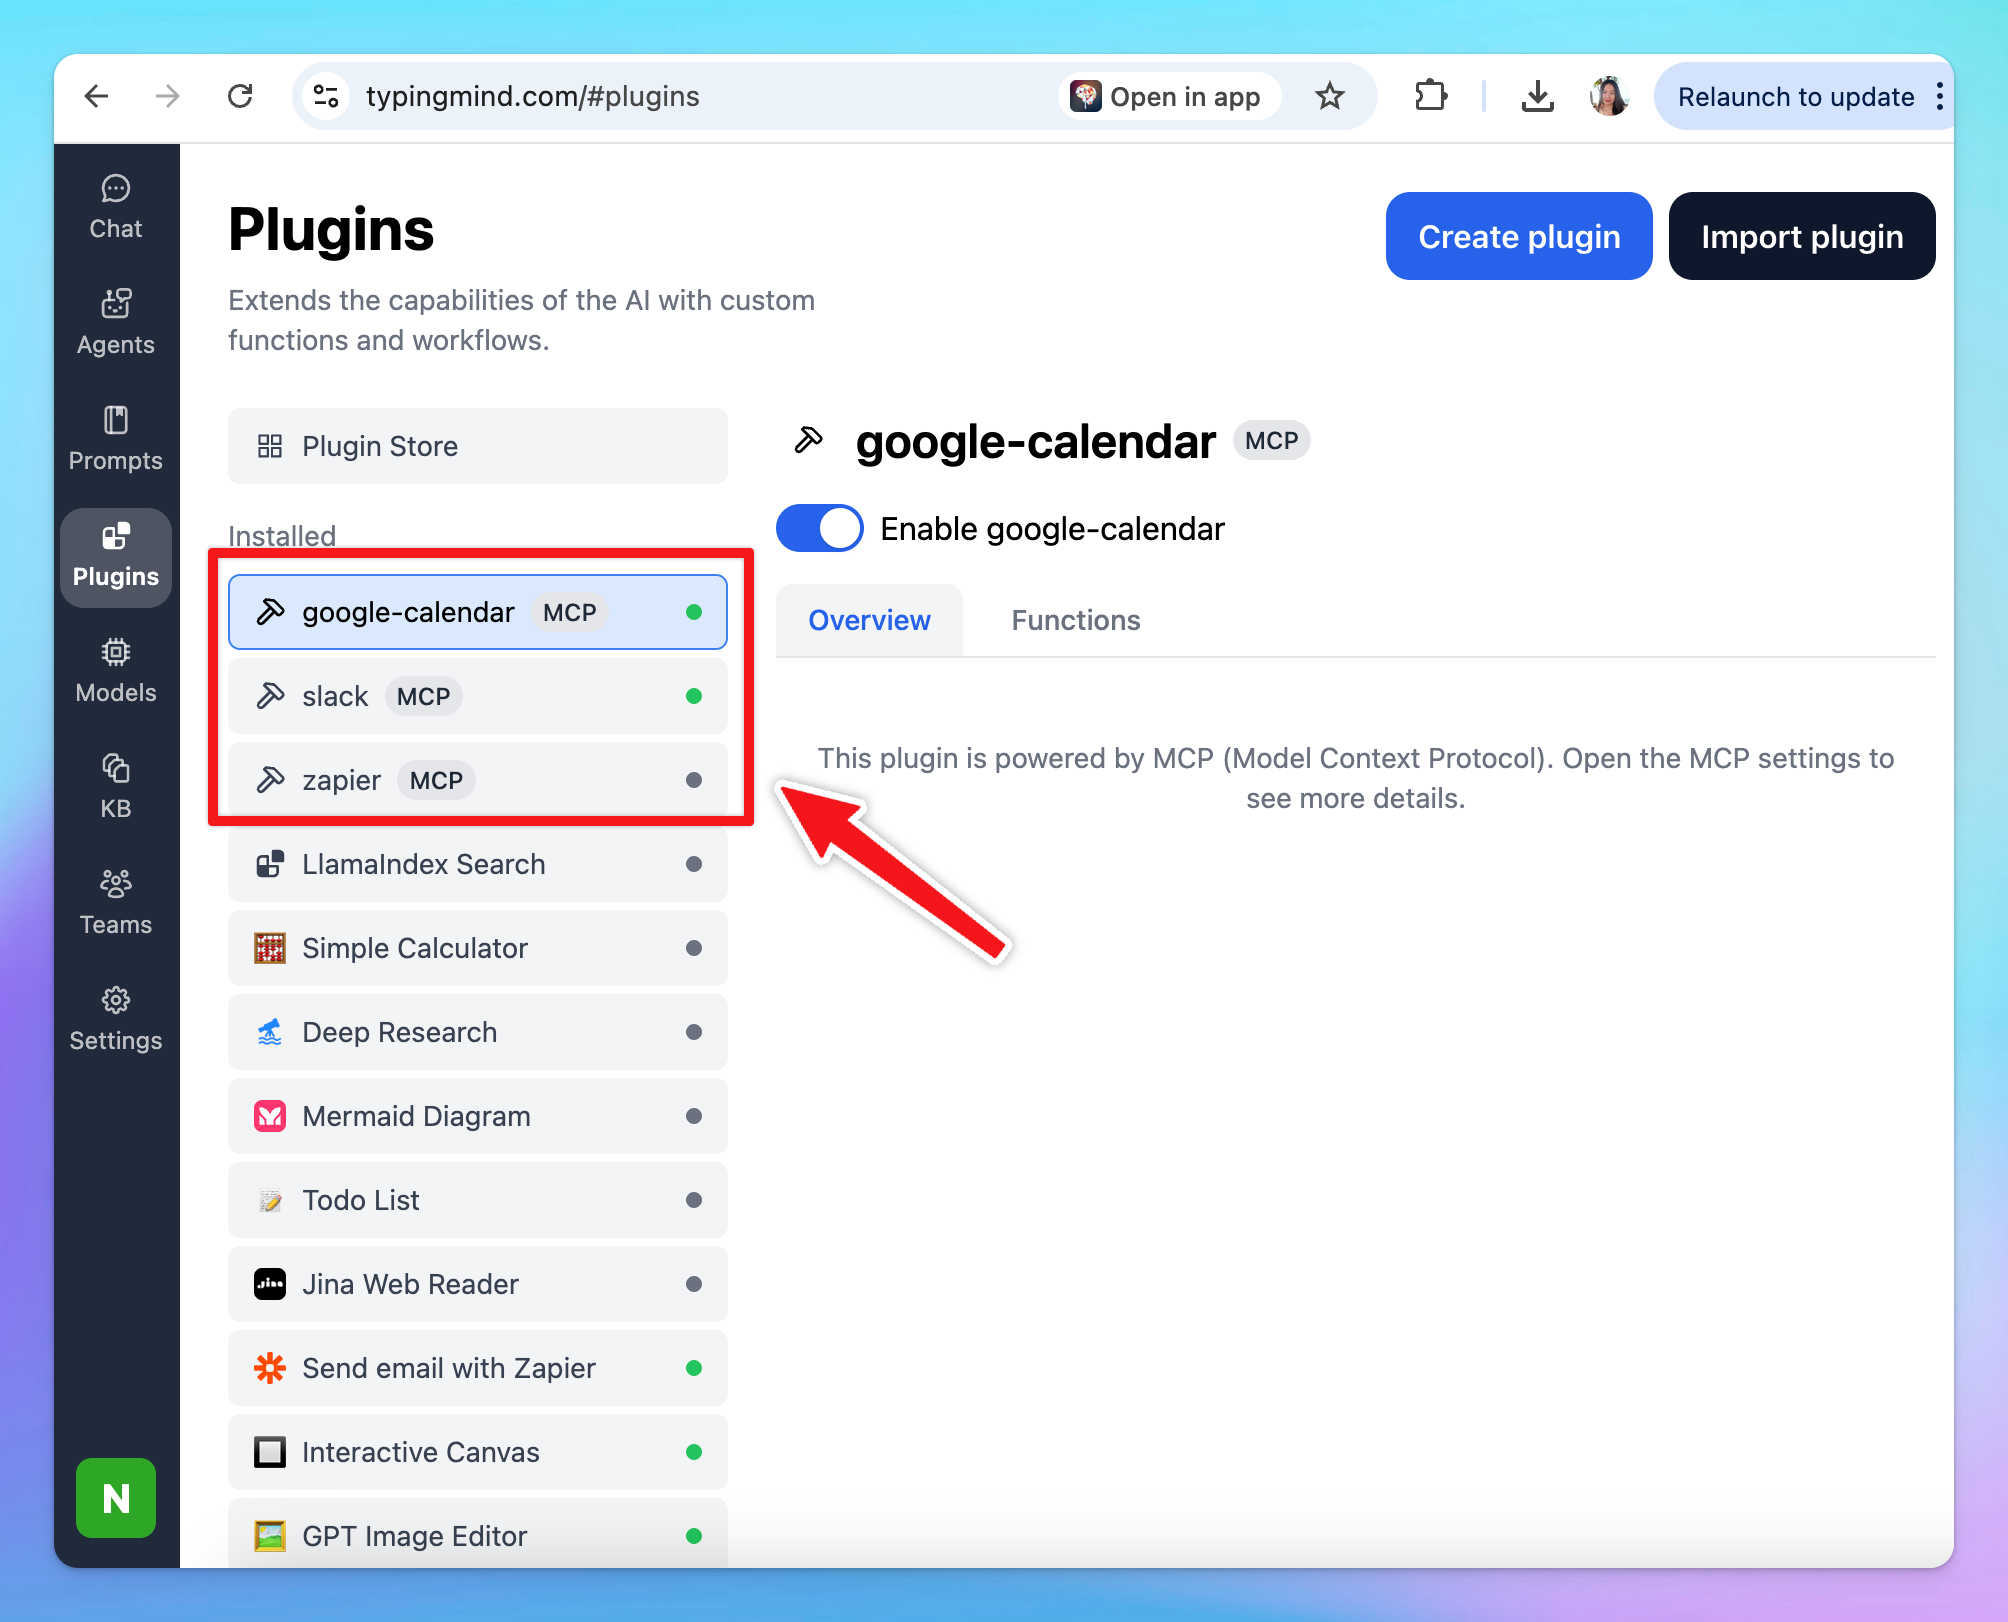The height and width of the screenshot is (1622, 2008).
Task: Click site info icon in address bar
Action: point(326,96)
